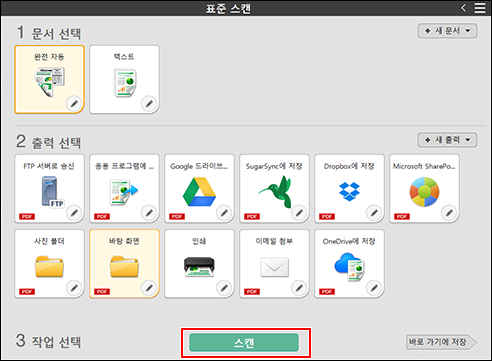Select the 이메일 첨부 envelope tile
This screenshot has height=361, width=492.
pyautogui.click(x=274, y=263)
